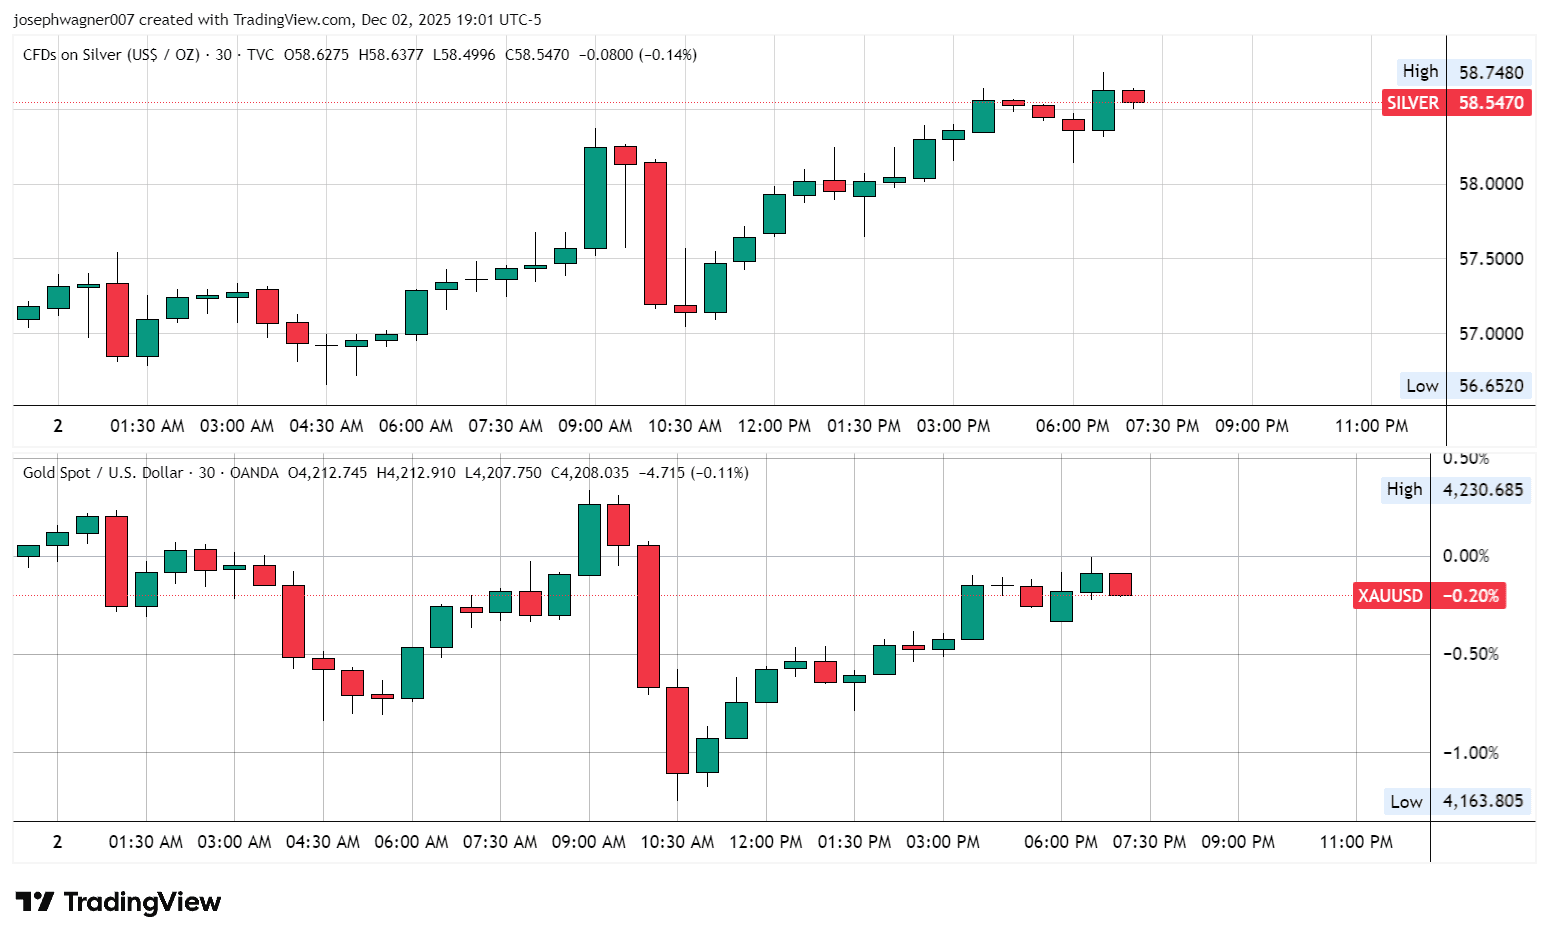1549x941 pixels.
Task: Click the josephwagner007 attribution text
Action: [74, 20]
